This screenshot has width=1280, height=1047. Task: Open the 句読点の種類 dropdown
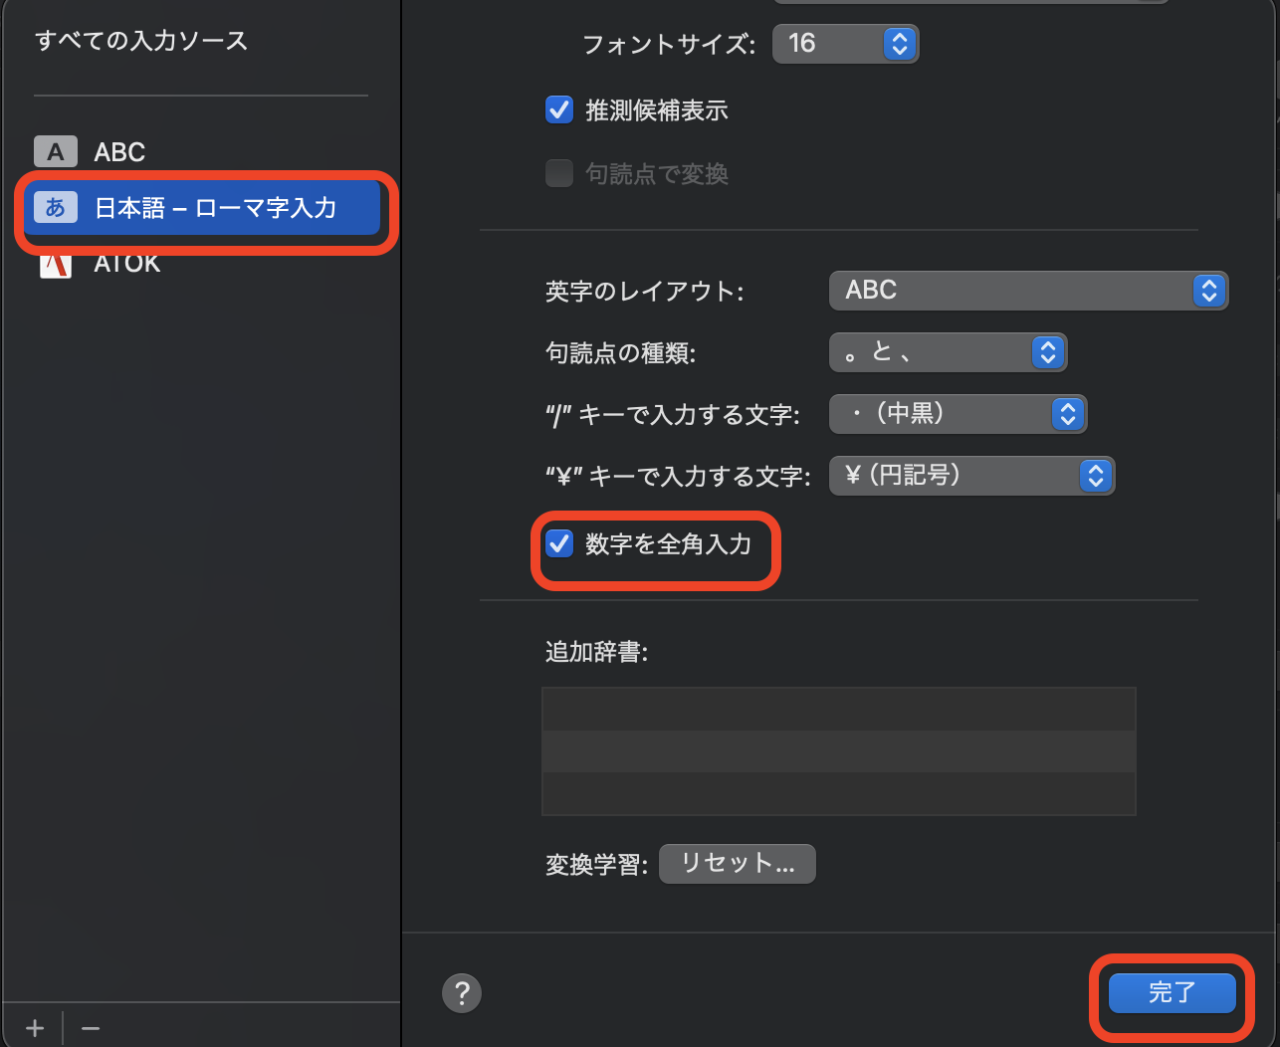(x=1047, y=352)
